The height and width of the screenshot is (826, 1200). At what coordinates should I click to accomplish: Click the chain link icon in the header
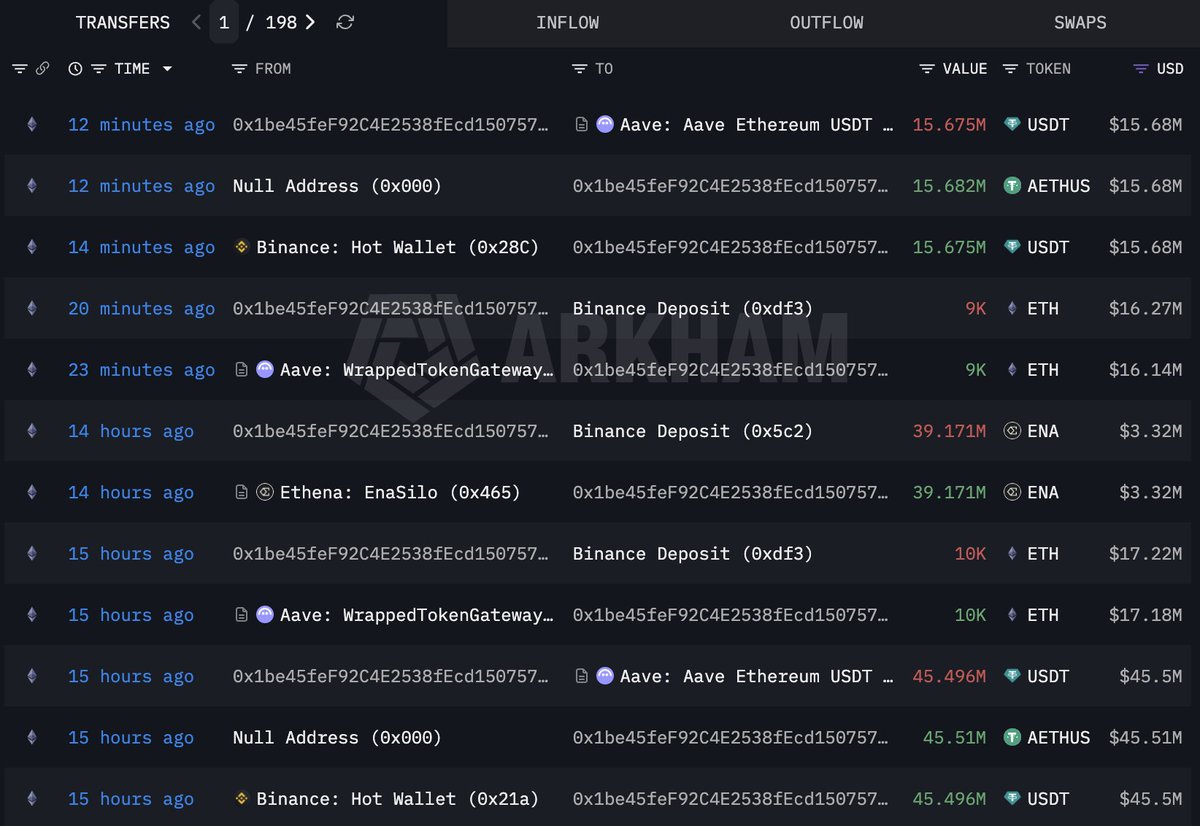point(43,69)
